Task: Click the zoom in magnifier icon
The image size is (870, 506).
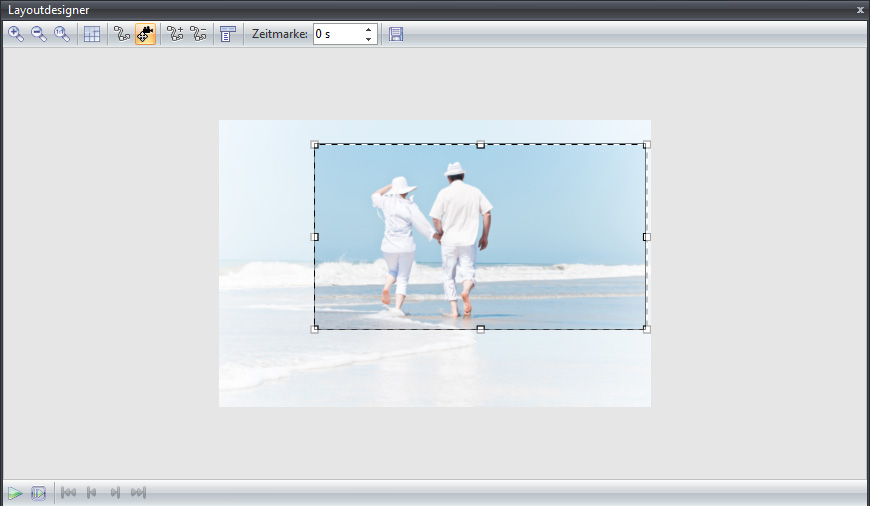Action: coord(16,34)
